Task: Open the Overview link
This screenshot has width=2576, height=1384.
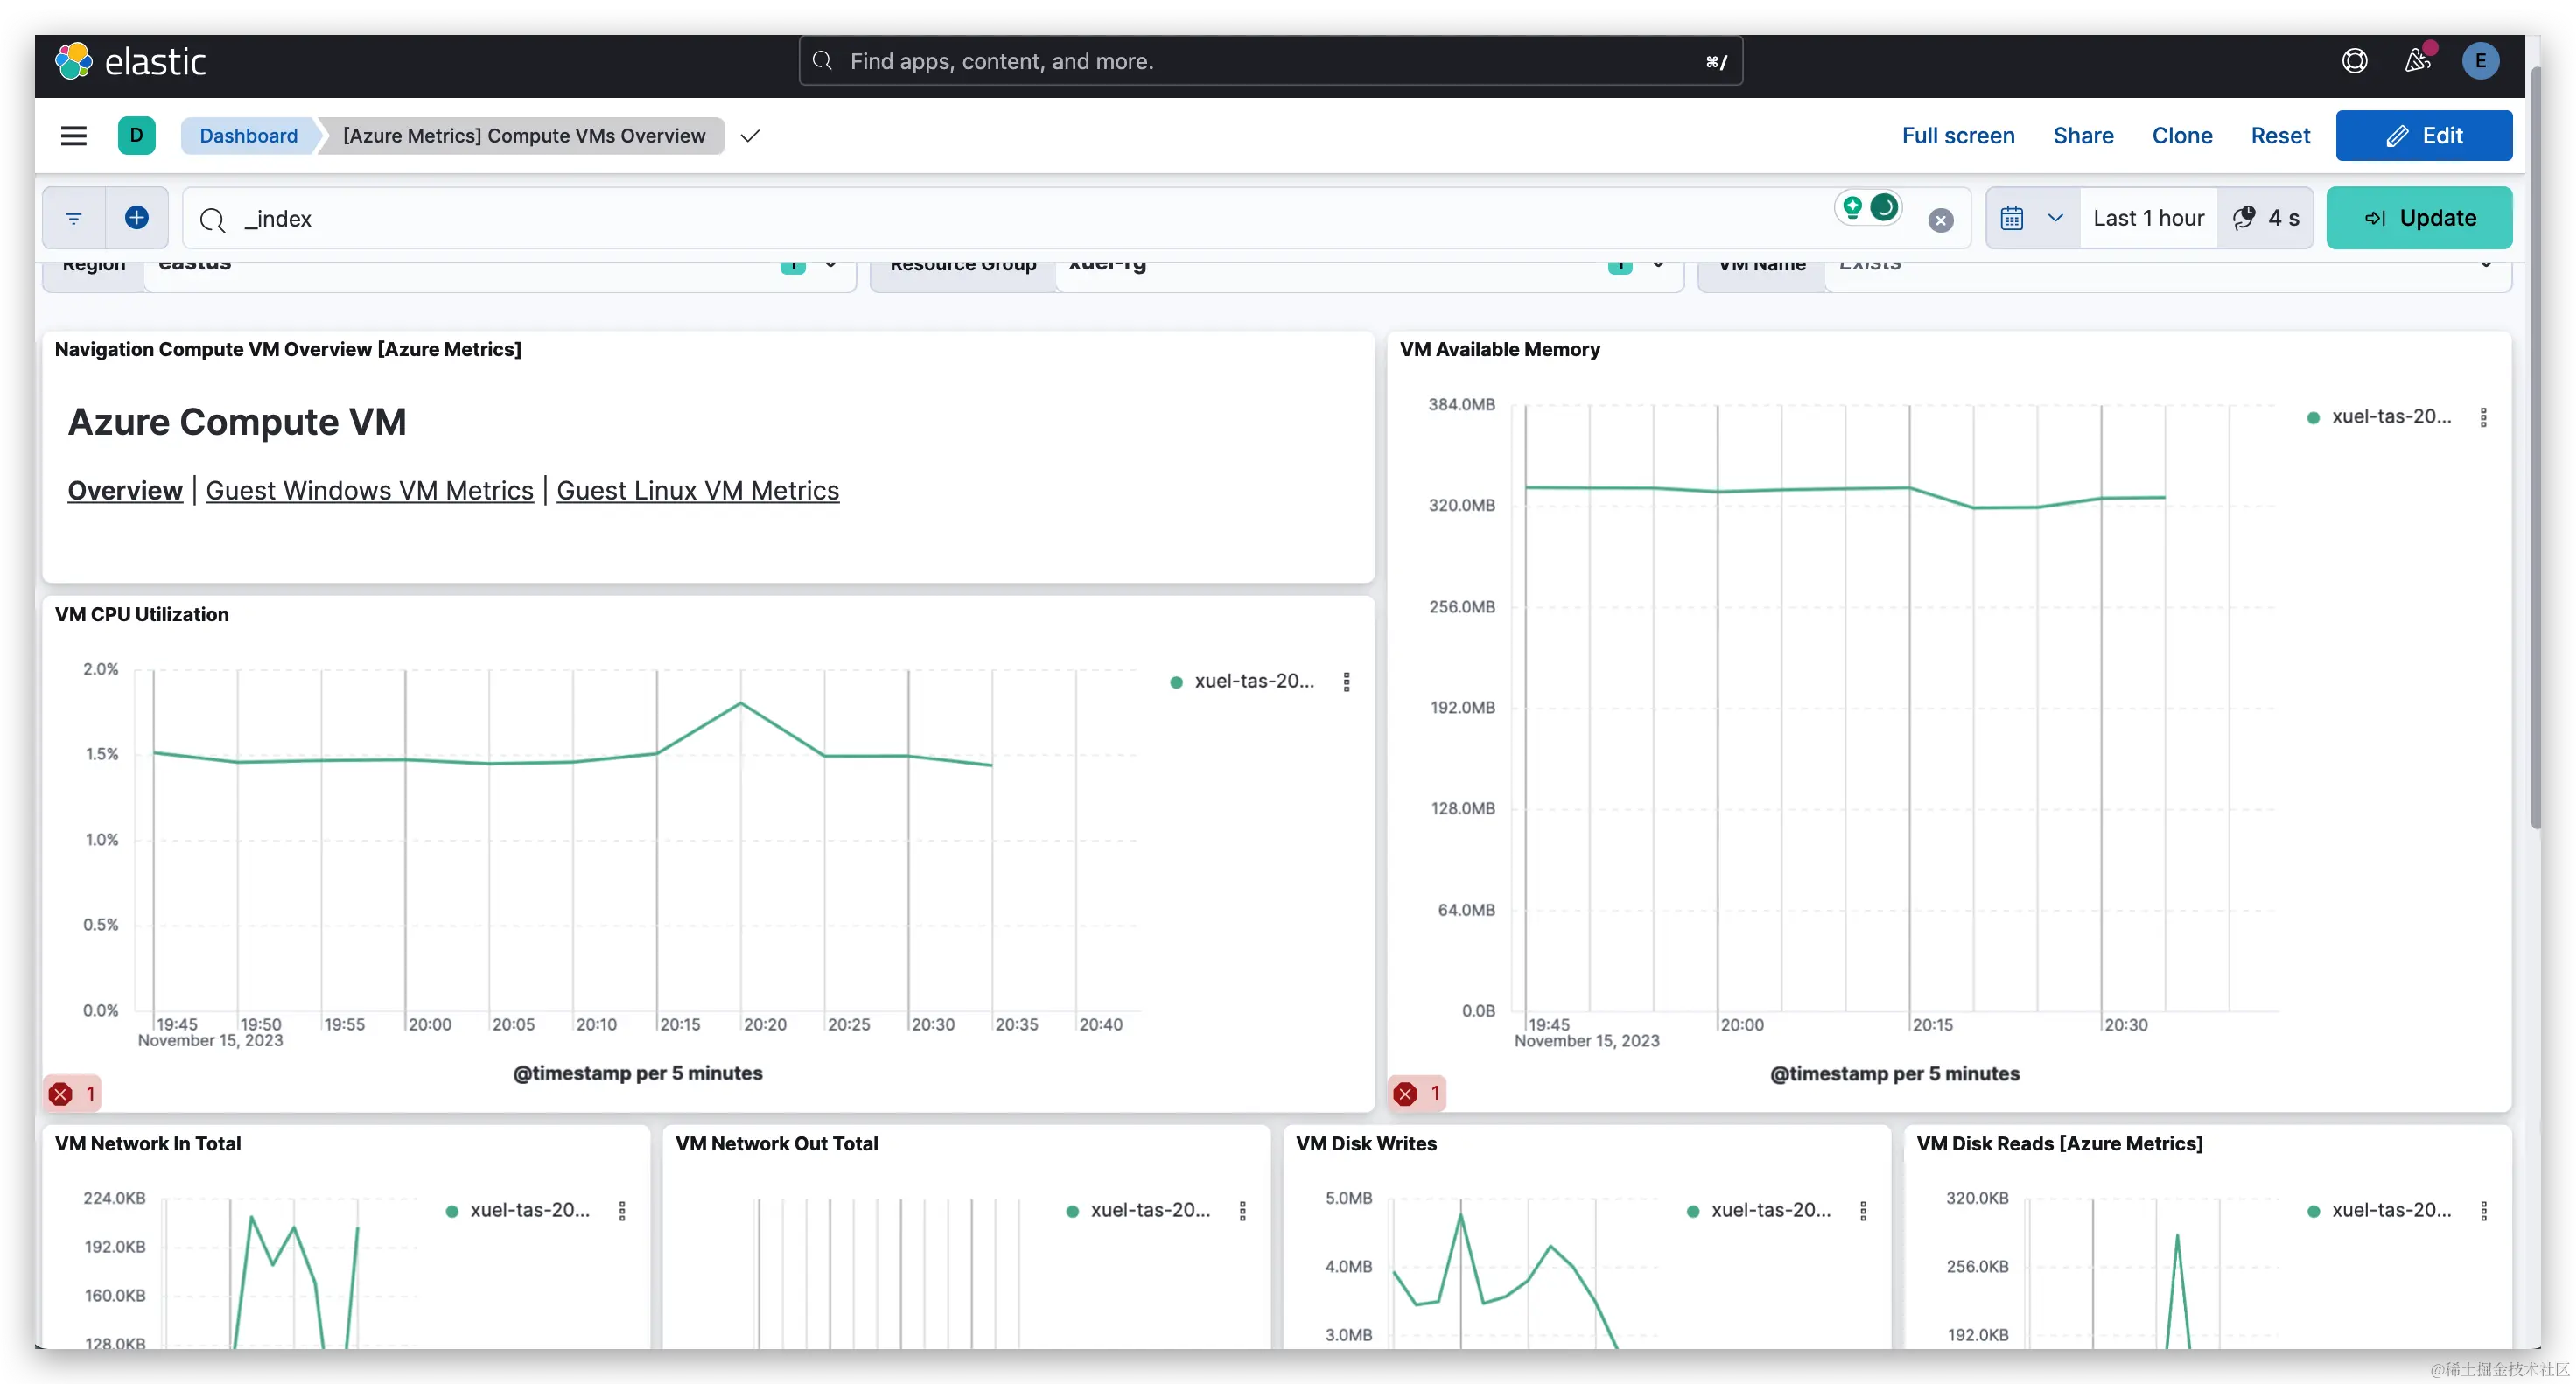Action: point(125,491)
